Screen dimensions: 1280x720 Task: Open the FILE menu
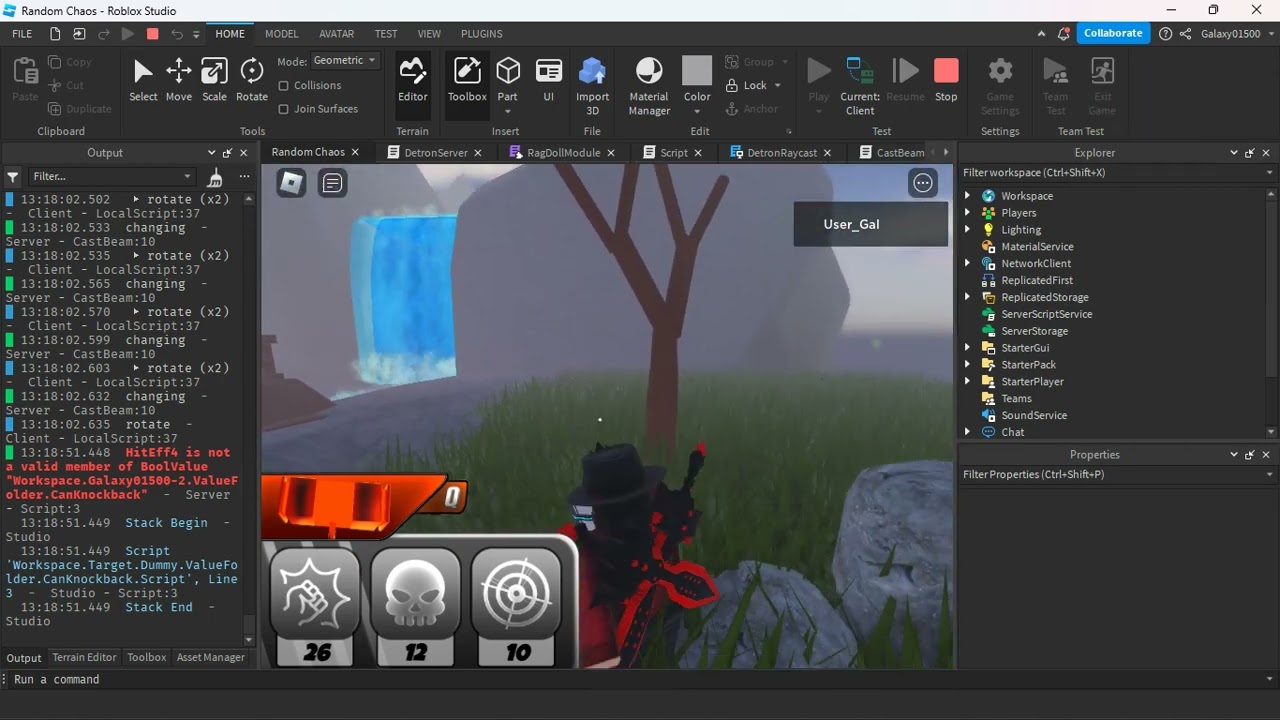click(22, 34)
